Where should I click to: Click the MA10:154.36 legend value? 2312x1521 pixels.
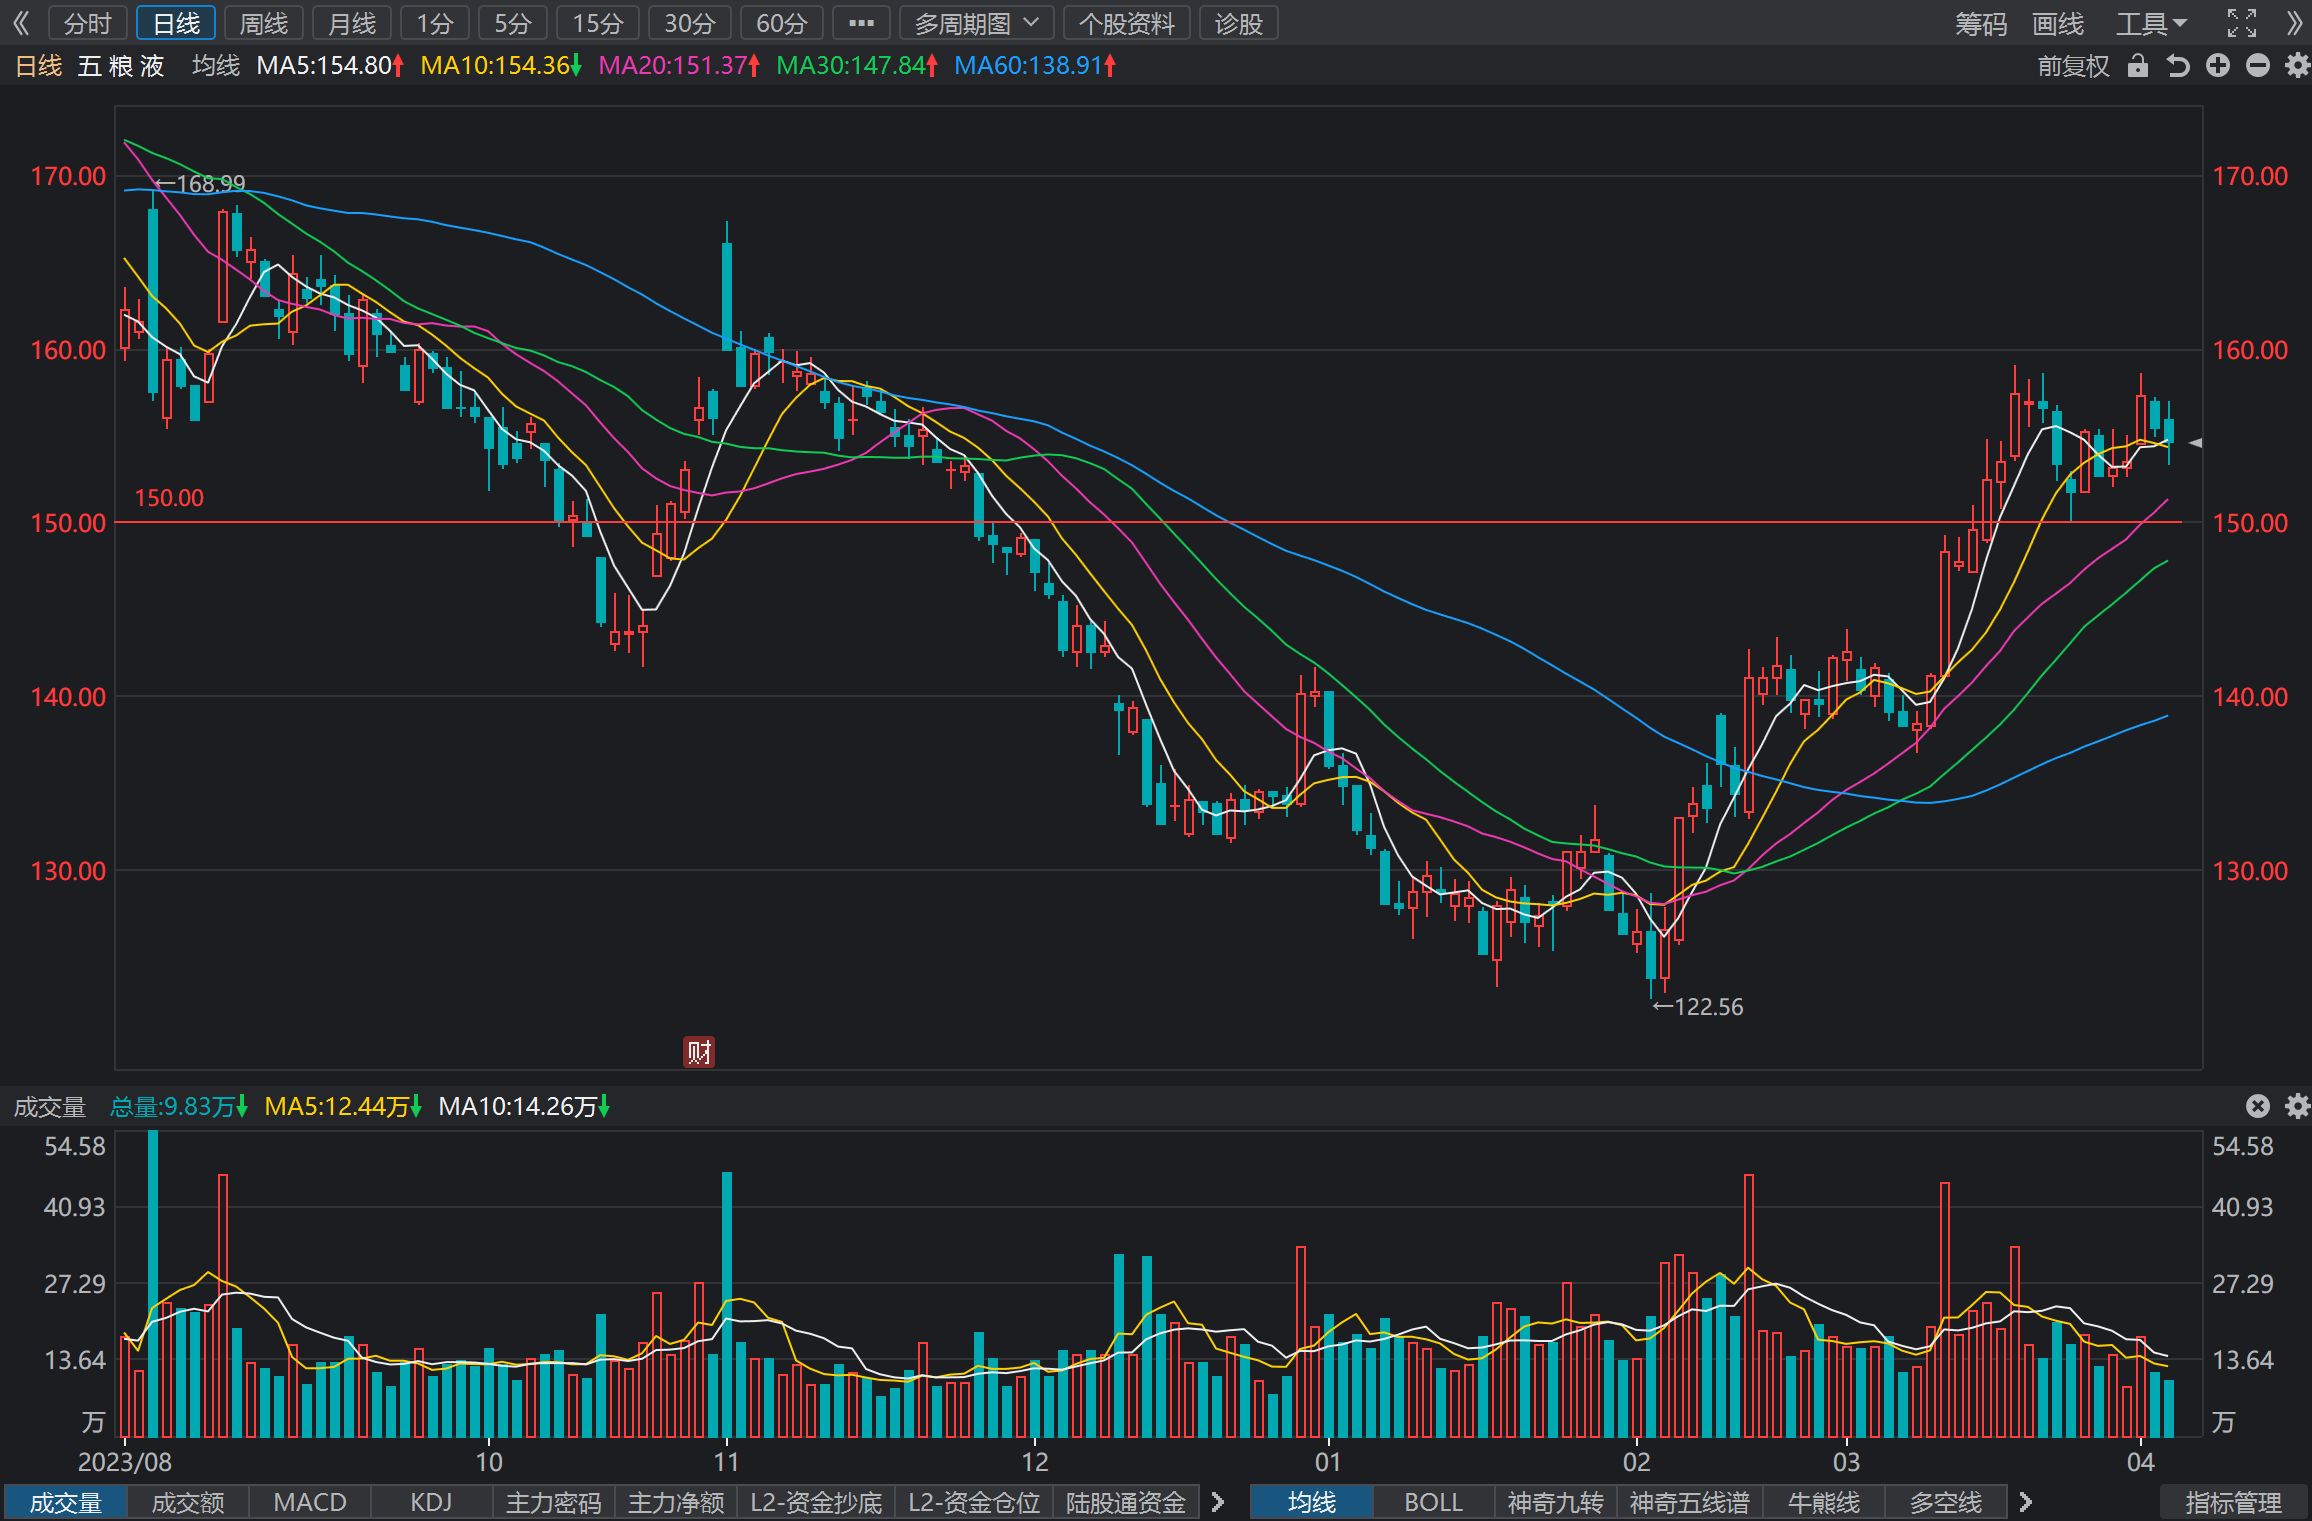pos(501,66)
